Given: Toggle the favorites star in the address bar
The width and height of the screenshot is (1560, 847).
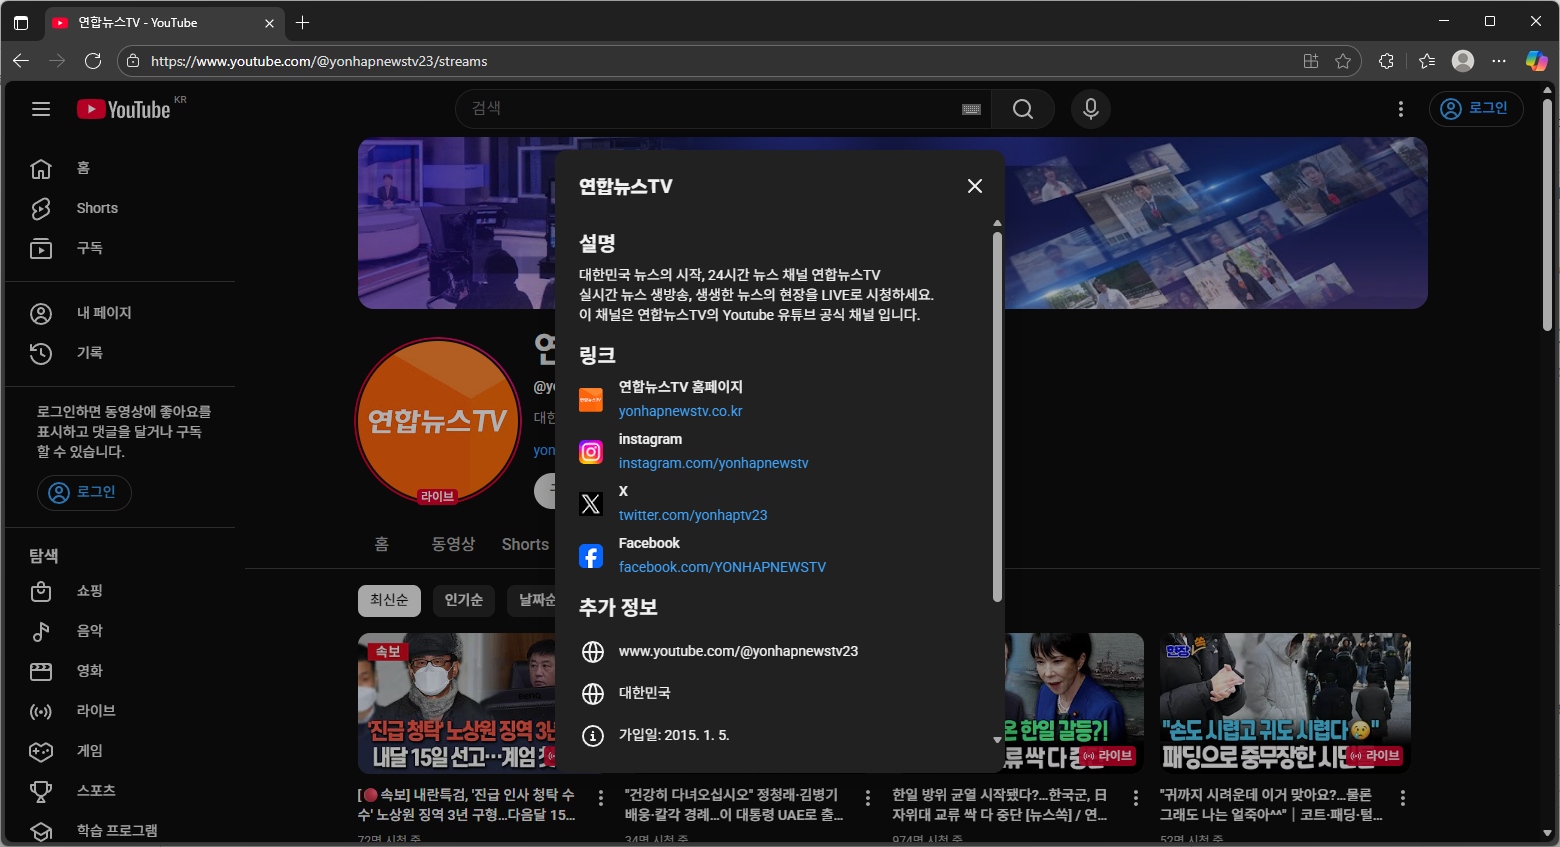Looking at the screenshot, I should [x=1343, y=61].
